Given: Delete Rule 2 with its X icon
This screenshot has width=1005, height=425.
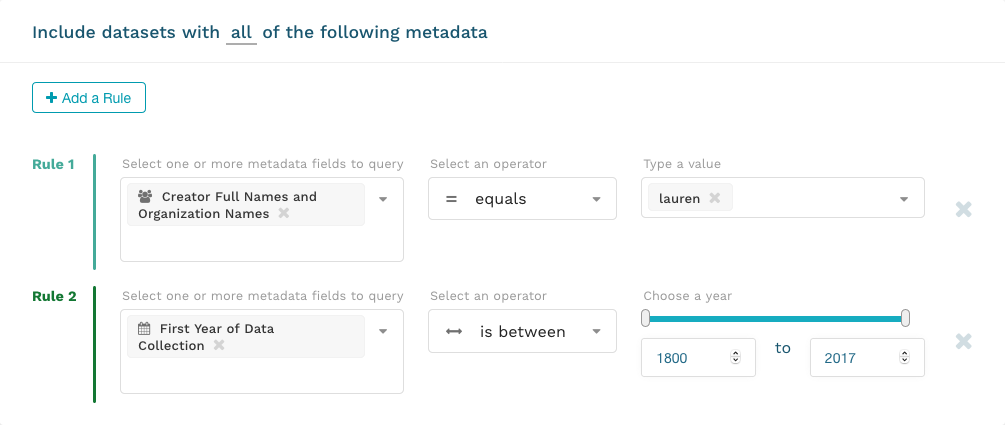Looking at the screenshot, I should pos(963,342).
